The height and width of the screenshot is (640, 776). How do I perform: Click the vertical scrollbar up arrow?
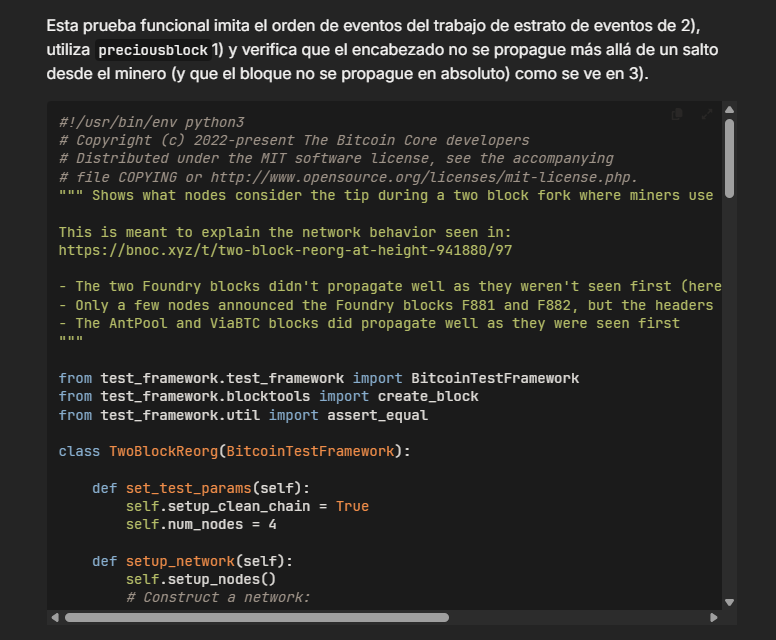(729, 108)
